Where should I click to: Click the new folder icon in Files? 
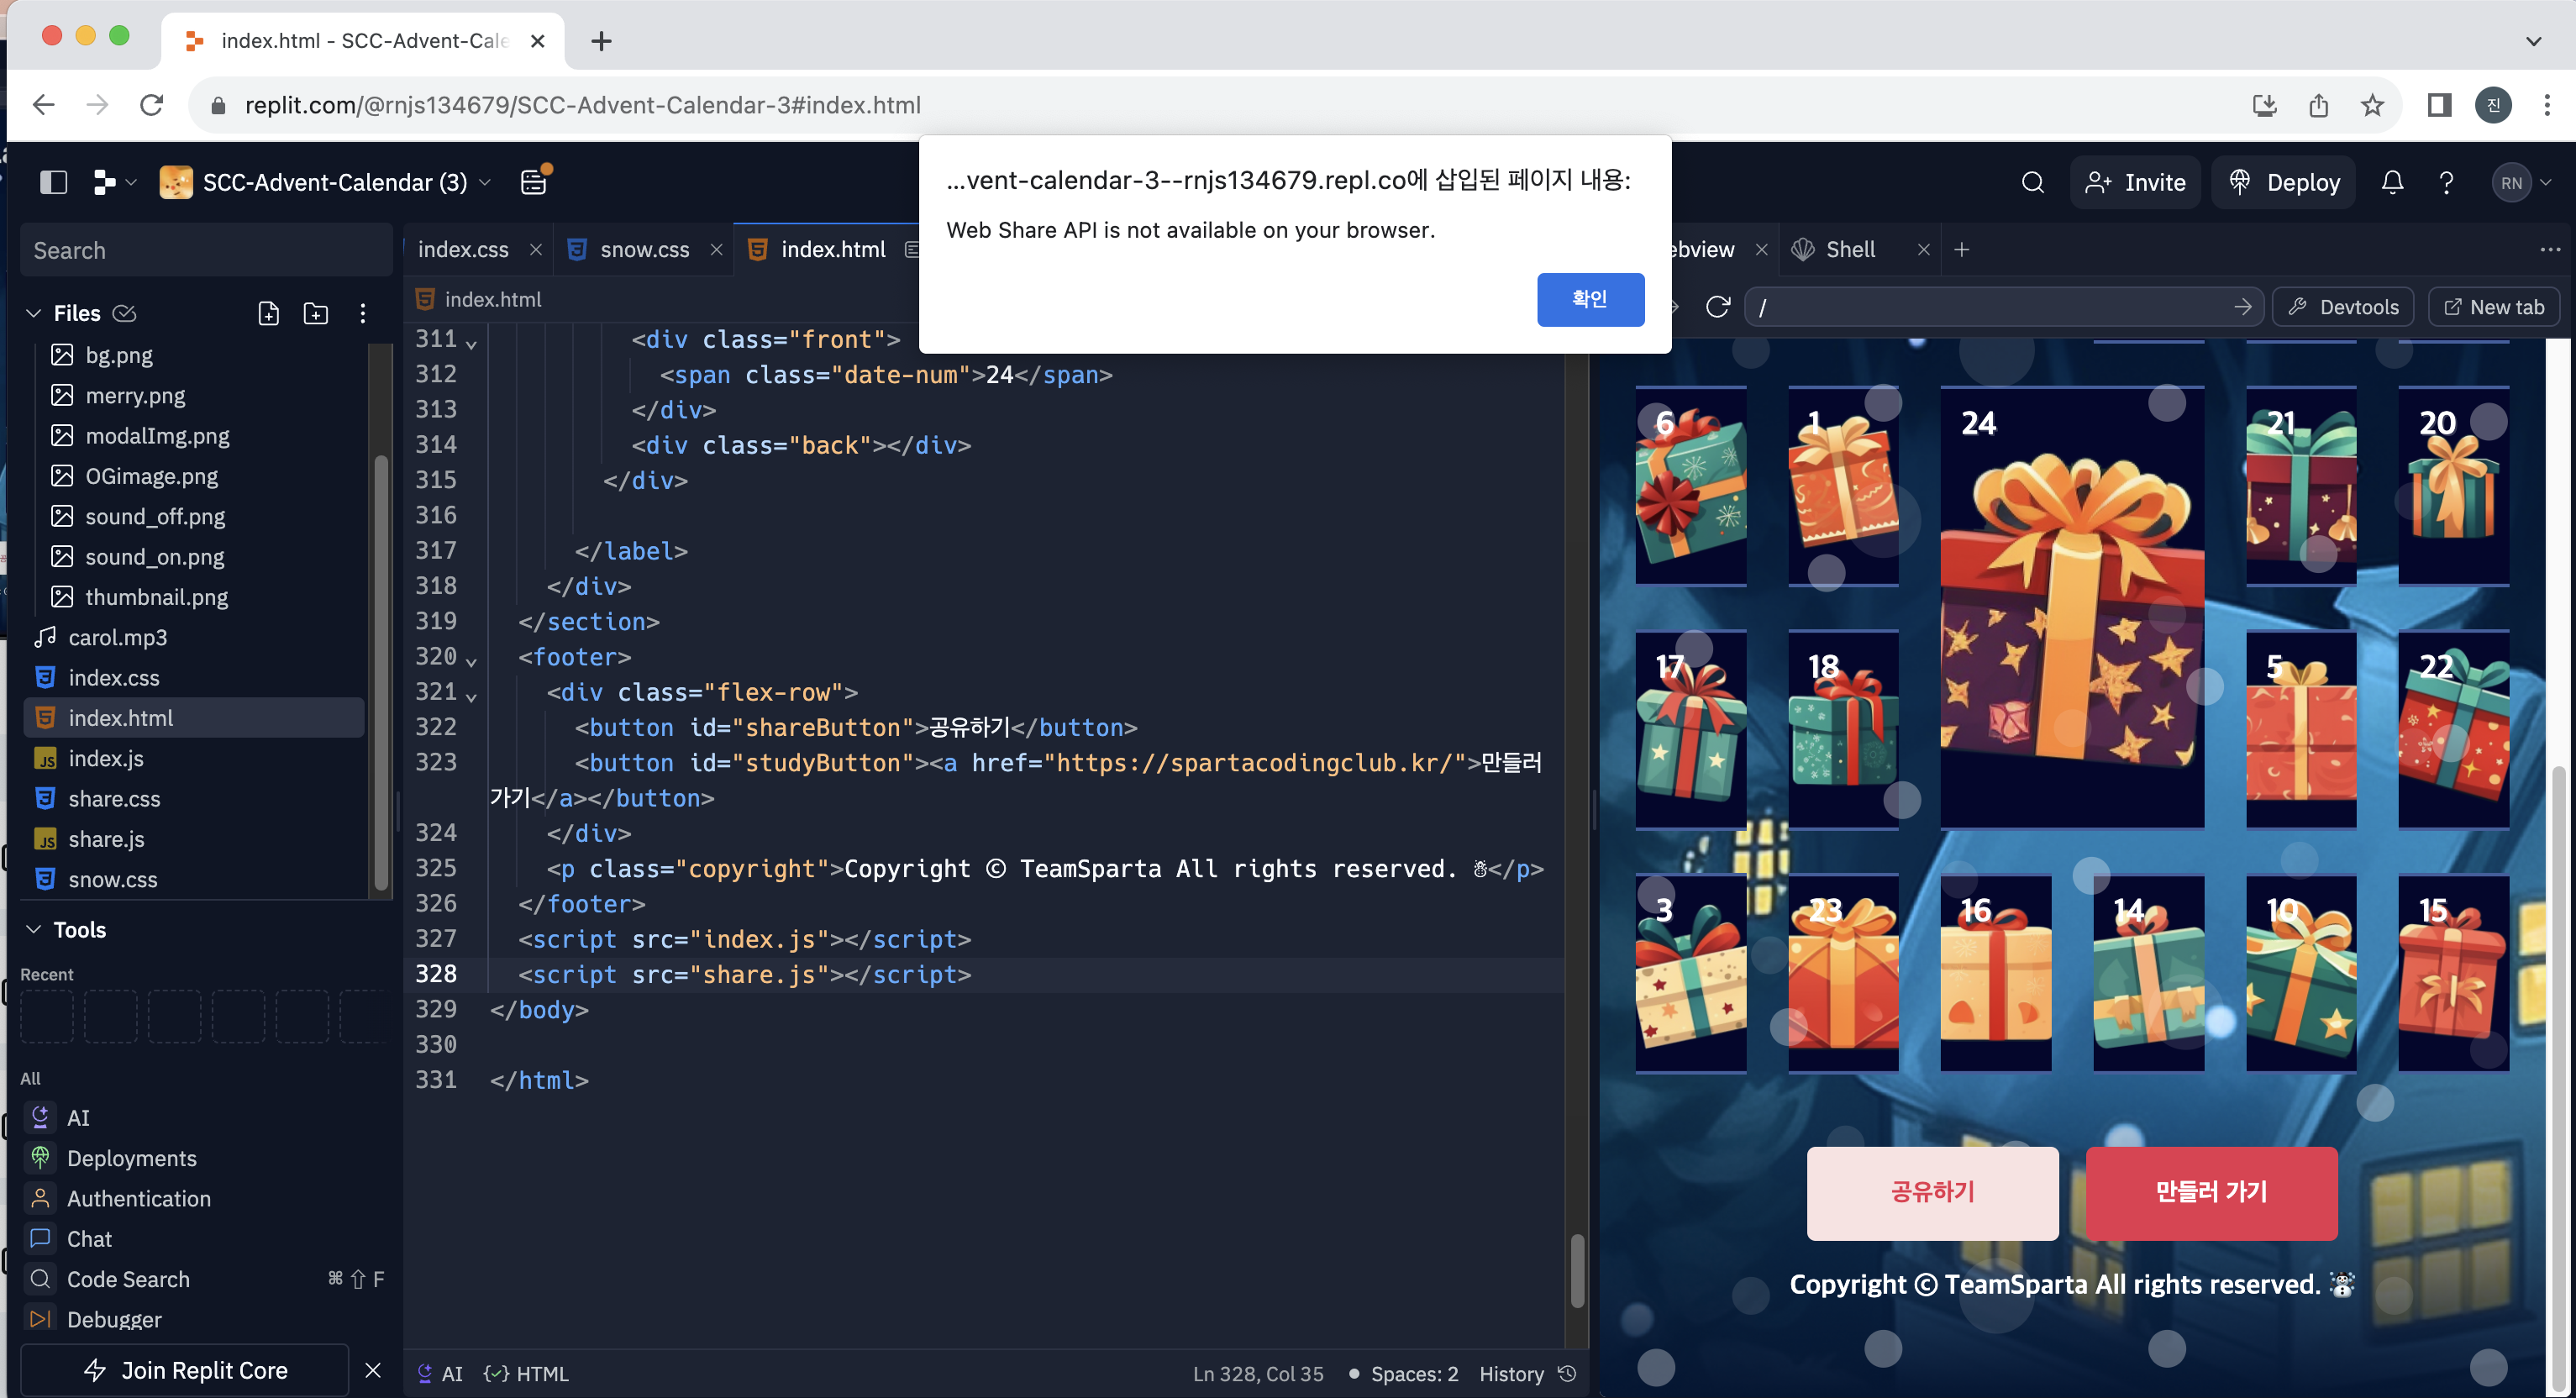[x=316, y=313]
